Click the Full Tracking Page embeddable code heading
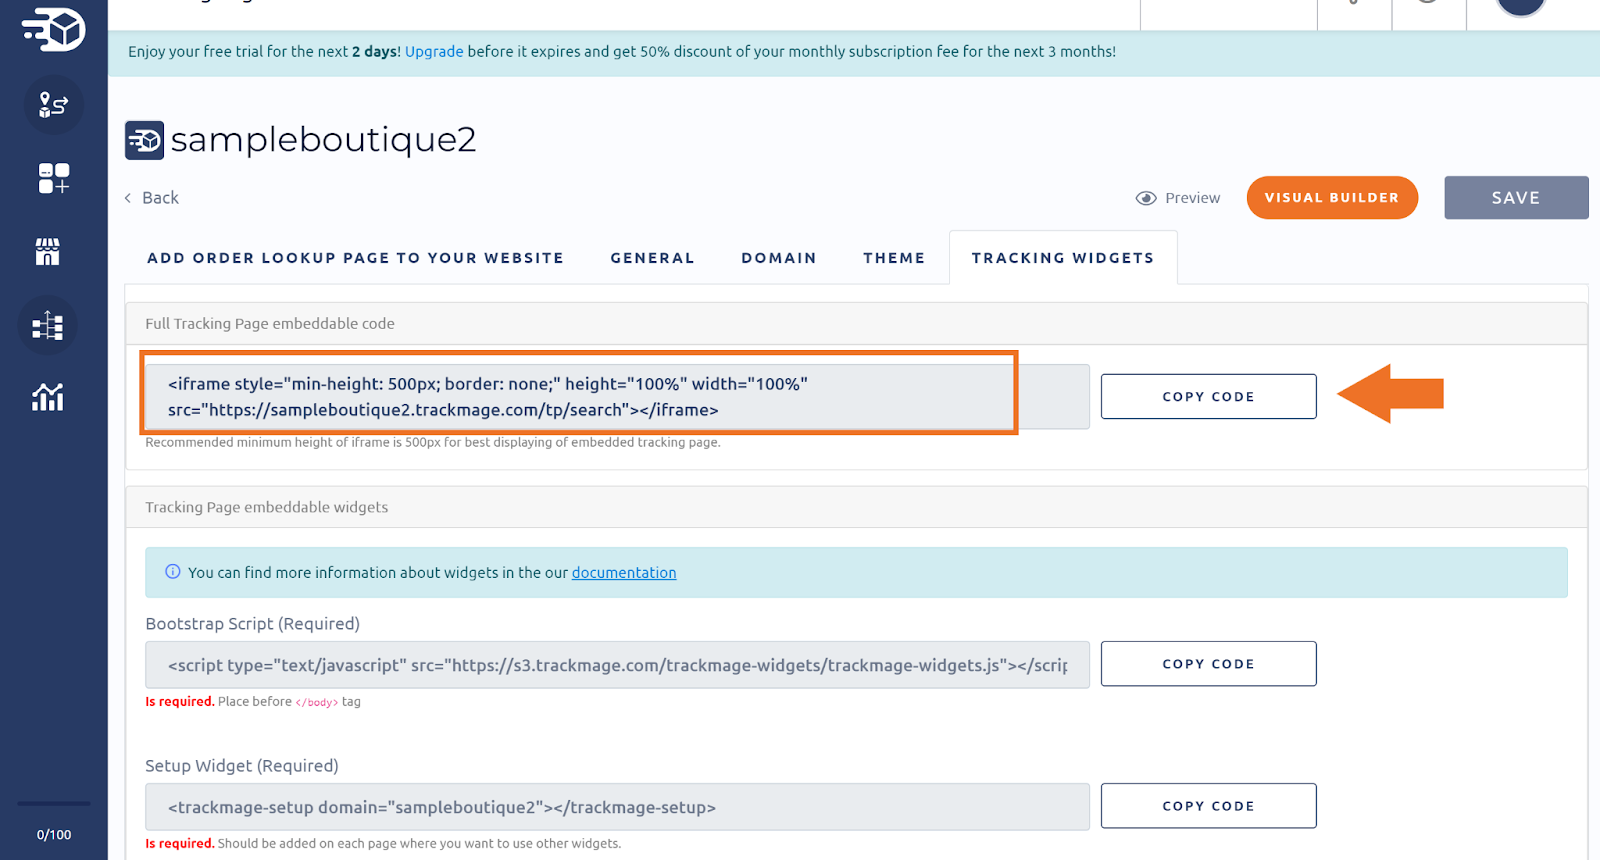This screenshot has width=1600, height=860. click(270, 324)
